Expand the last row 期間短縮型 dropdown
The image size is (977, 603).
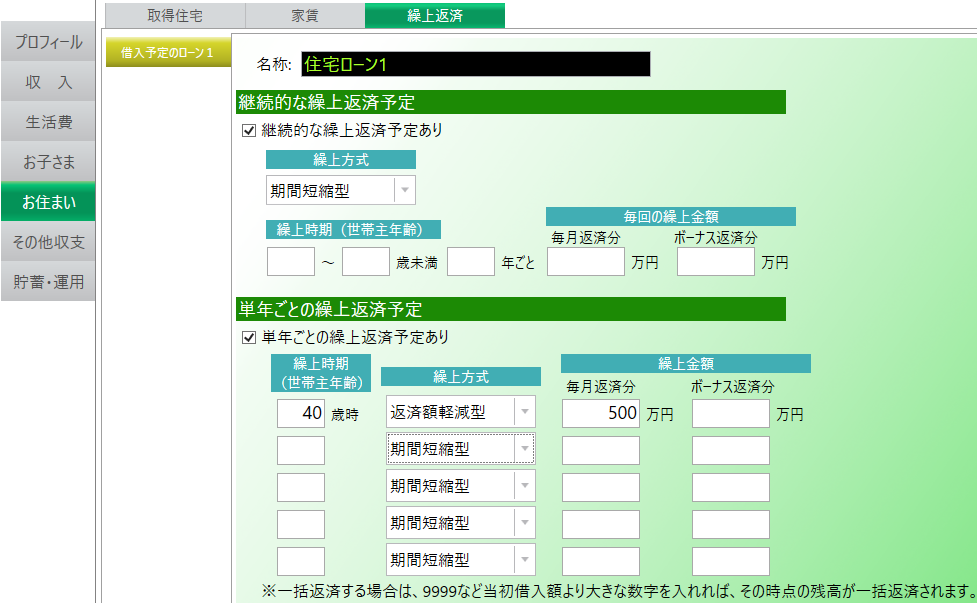523,560
